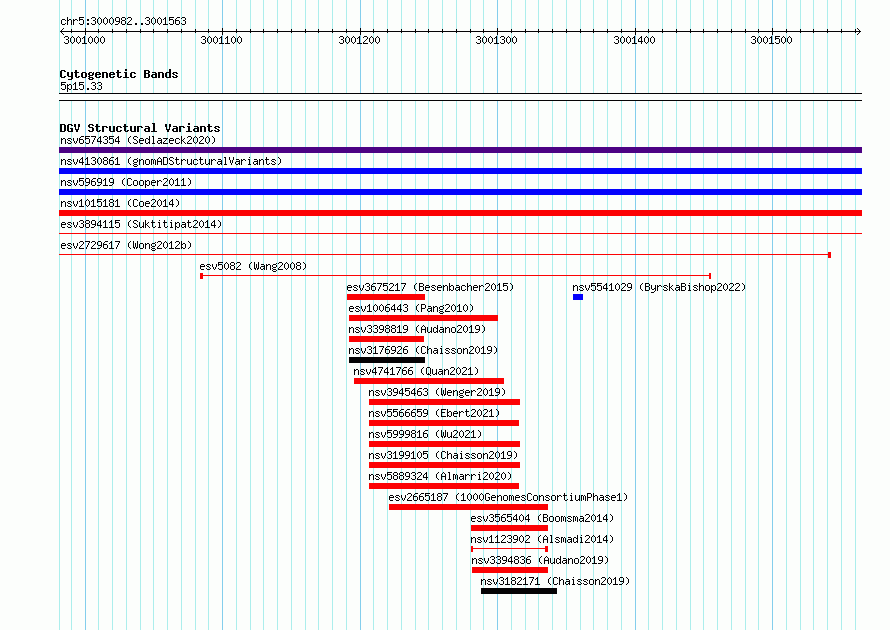
Task: Click the black nsv3182171 Chaisson2019 bar
Action: coord(519,591)
